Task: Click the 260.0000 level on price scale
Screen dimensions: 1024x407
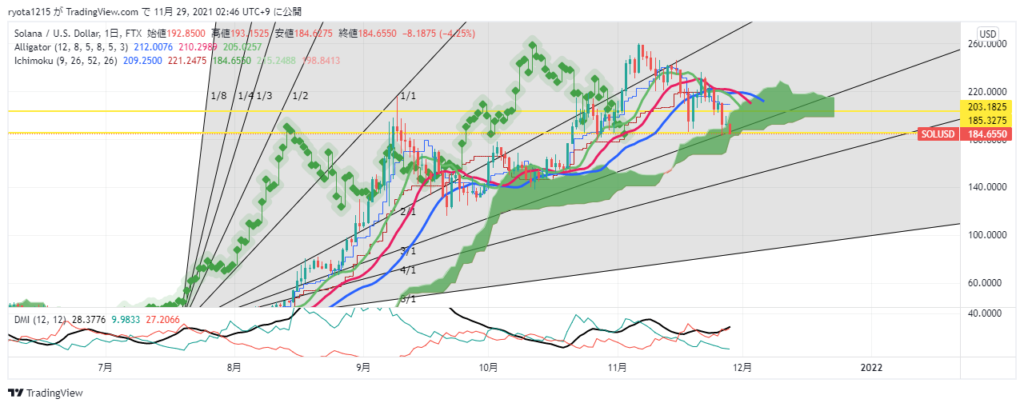Action: [x=987, y=45]
